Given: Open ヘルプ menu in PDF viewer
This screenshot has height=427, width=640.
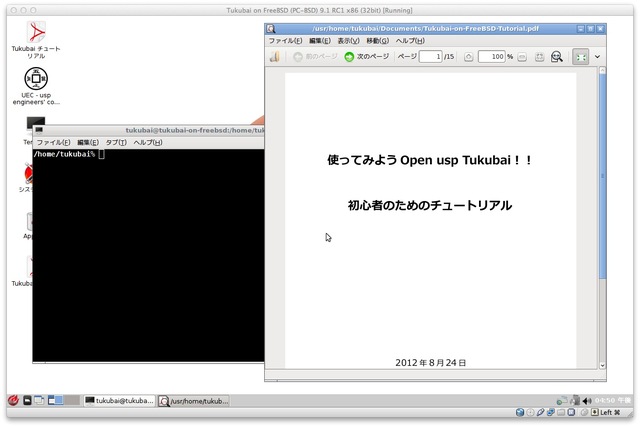Looking at the screenshot, I should tap(410, 41).
